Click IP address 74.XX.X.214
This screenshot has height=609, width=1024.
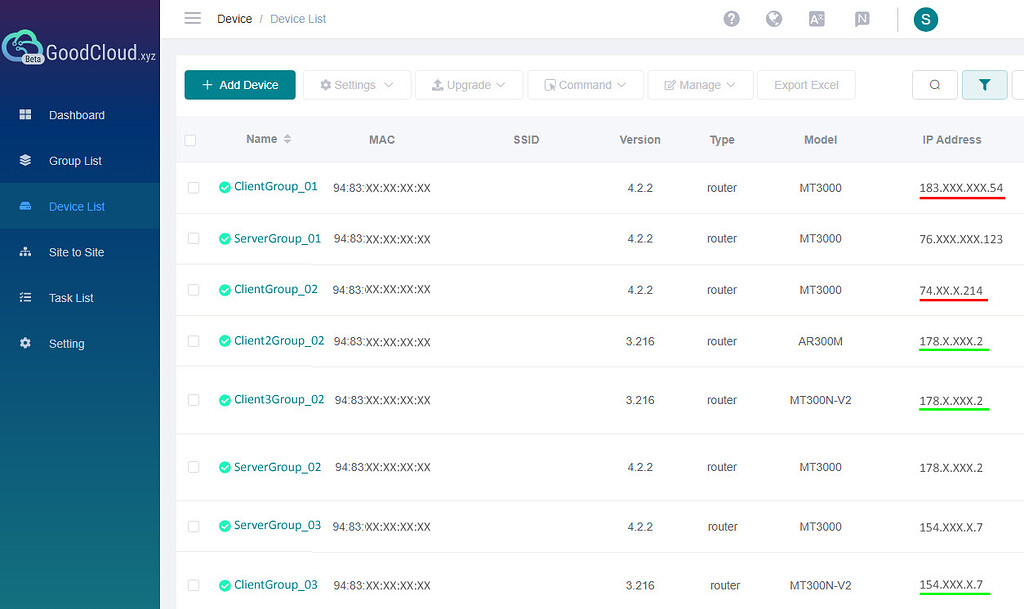coord(951,290)
